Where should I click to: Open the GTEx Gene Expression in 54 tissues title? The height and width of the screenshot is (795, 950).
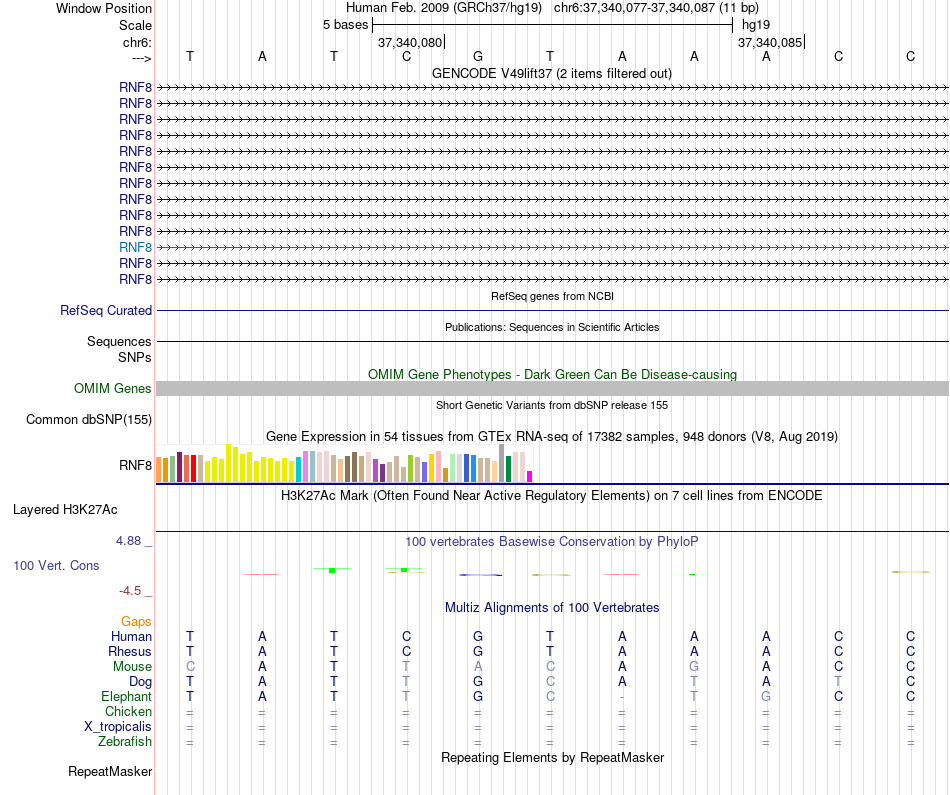pyautogui.click(x=552, y=436)
